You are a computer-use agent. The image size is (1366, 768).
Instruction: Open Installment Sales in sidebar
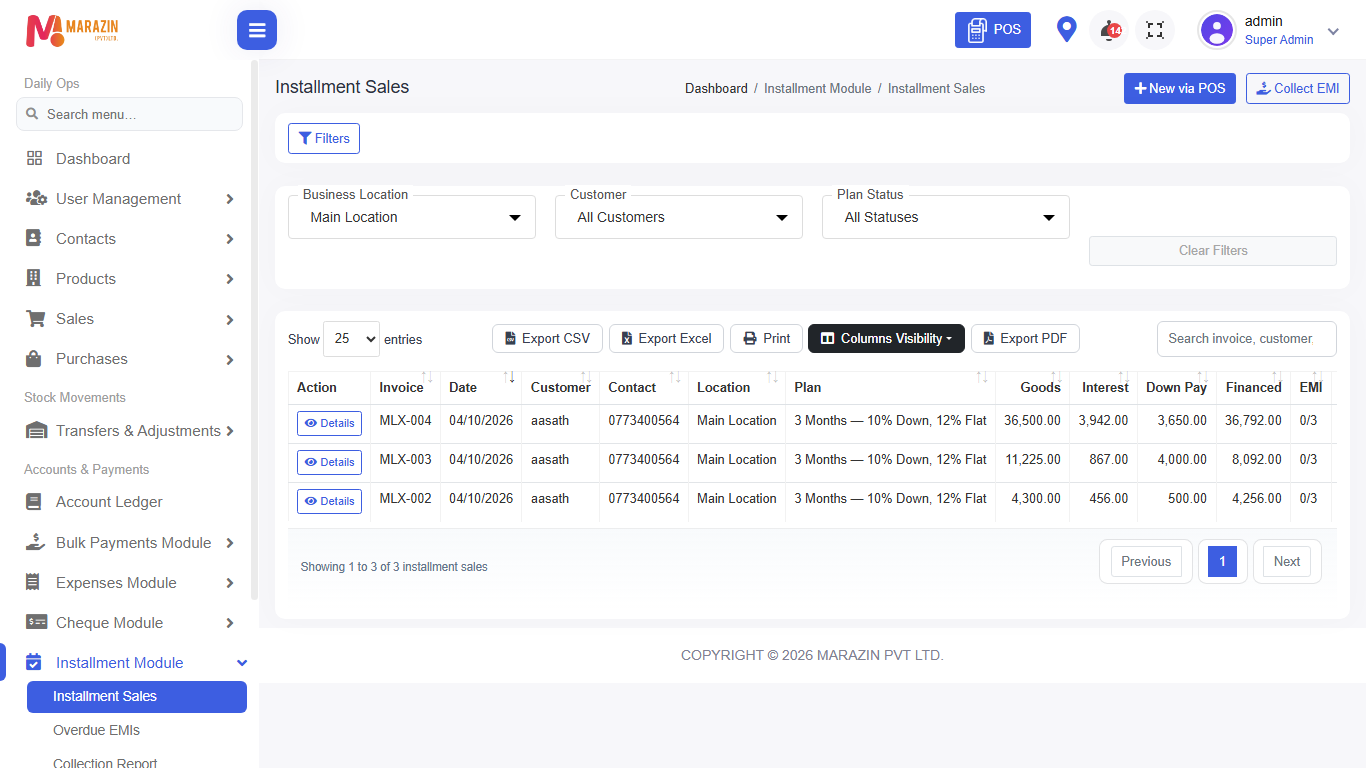[137, 697]
